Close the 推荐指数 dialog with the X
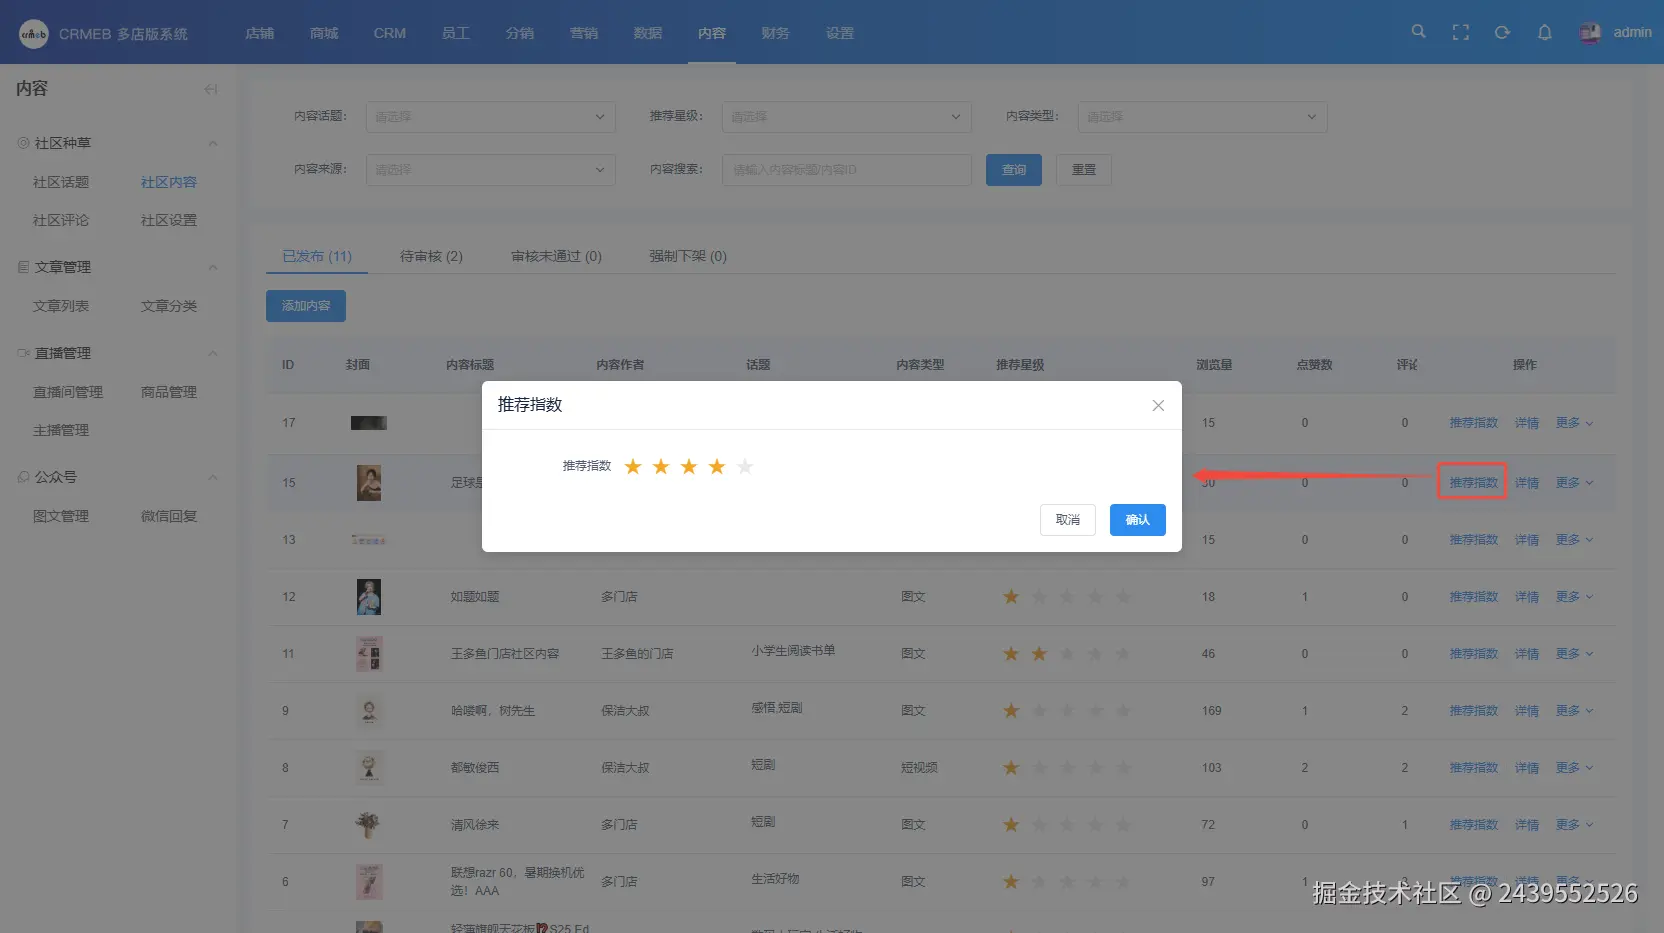Screen dimensions: 1664x933 tap(1158, 405)
